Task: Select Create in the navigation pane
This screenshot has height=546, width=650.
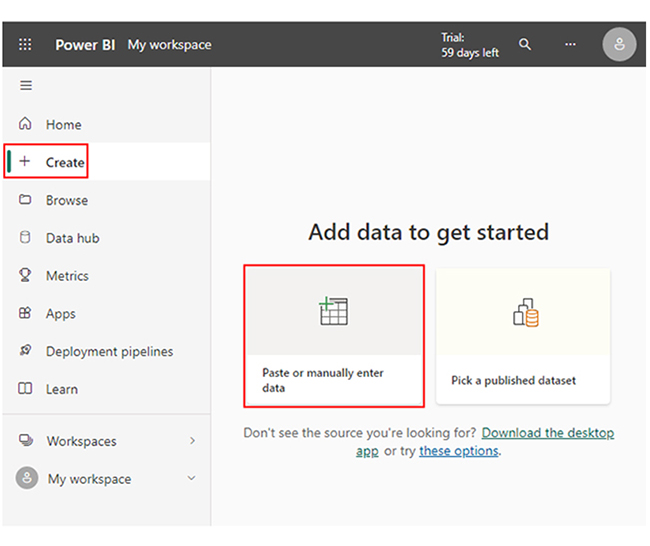Action: 65,162
